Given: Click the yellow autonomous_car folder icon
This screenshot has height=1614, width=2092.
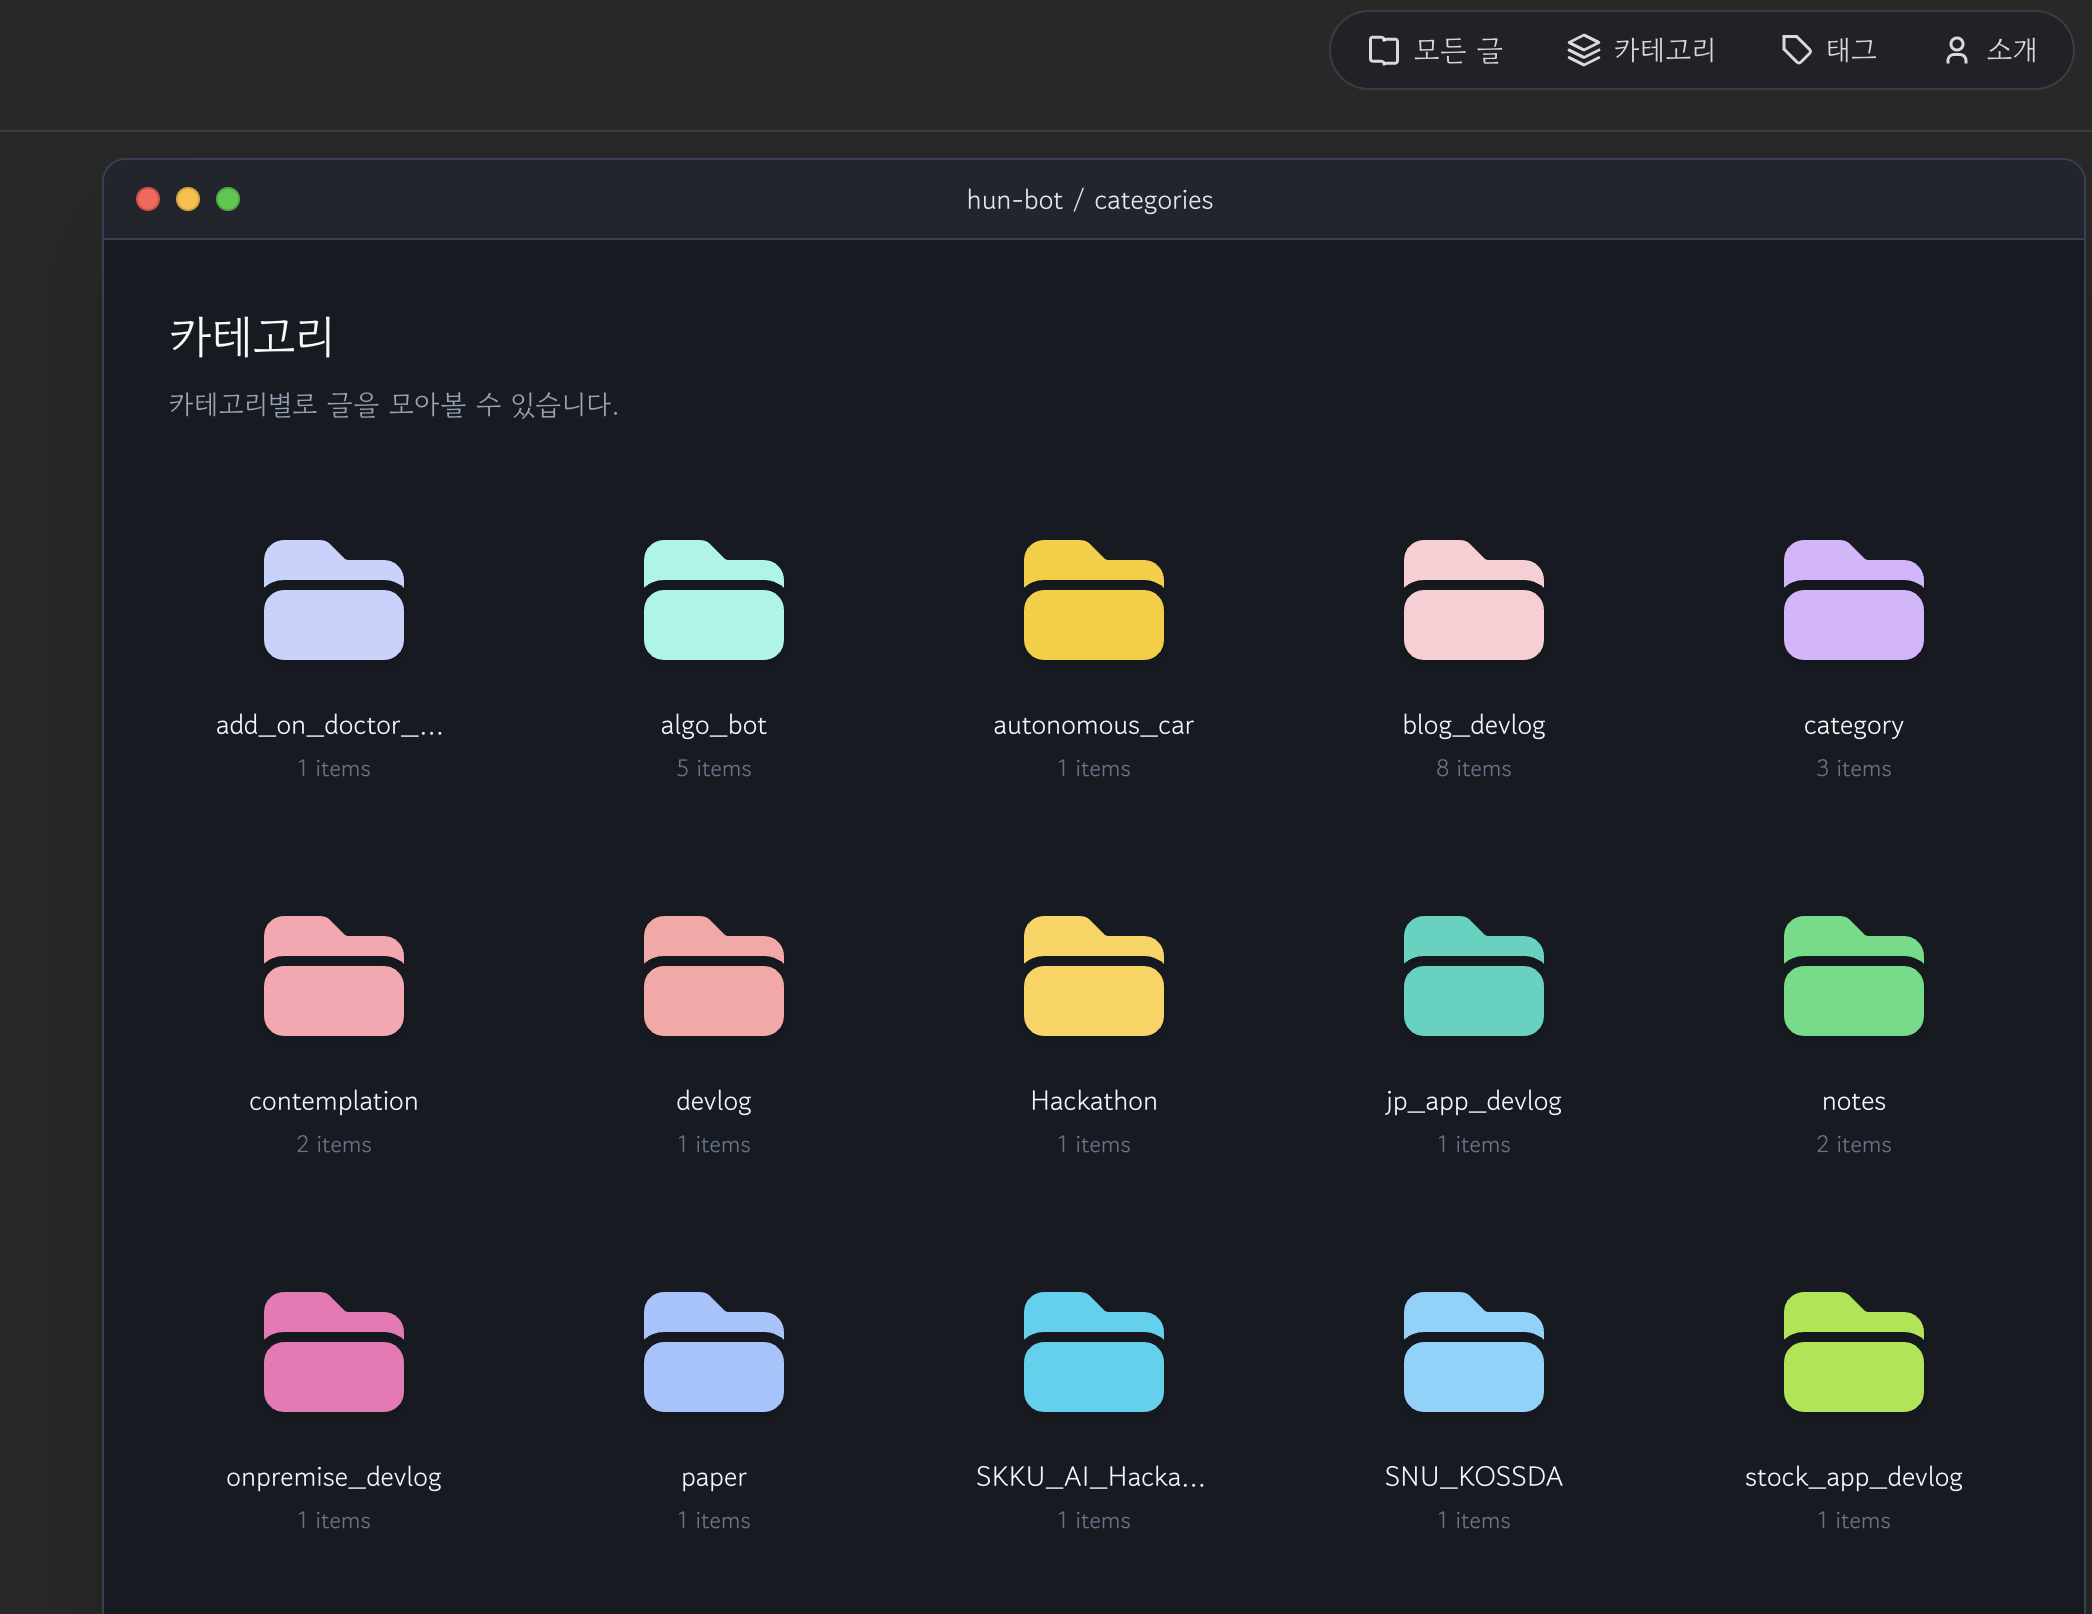Looking at the screenshot, I should click(x=1093, y=600).
